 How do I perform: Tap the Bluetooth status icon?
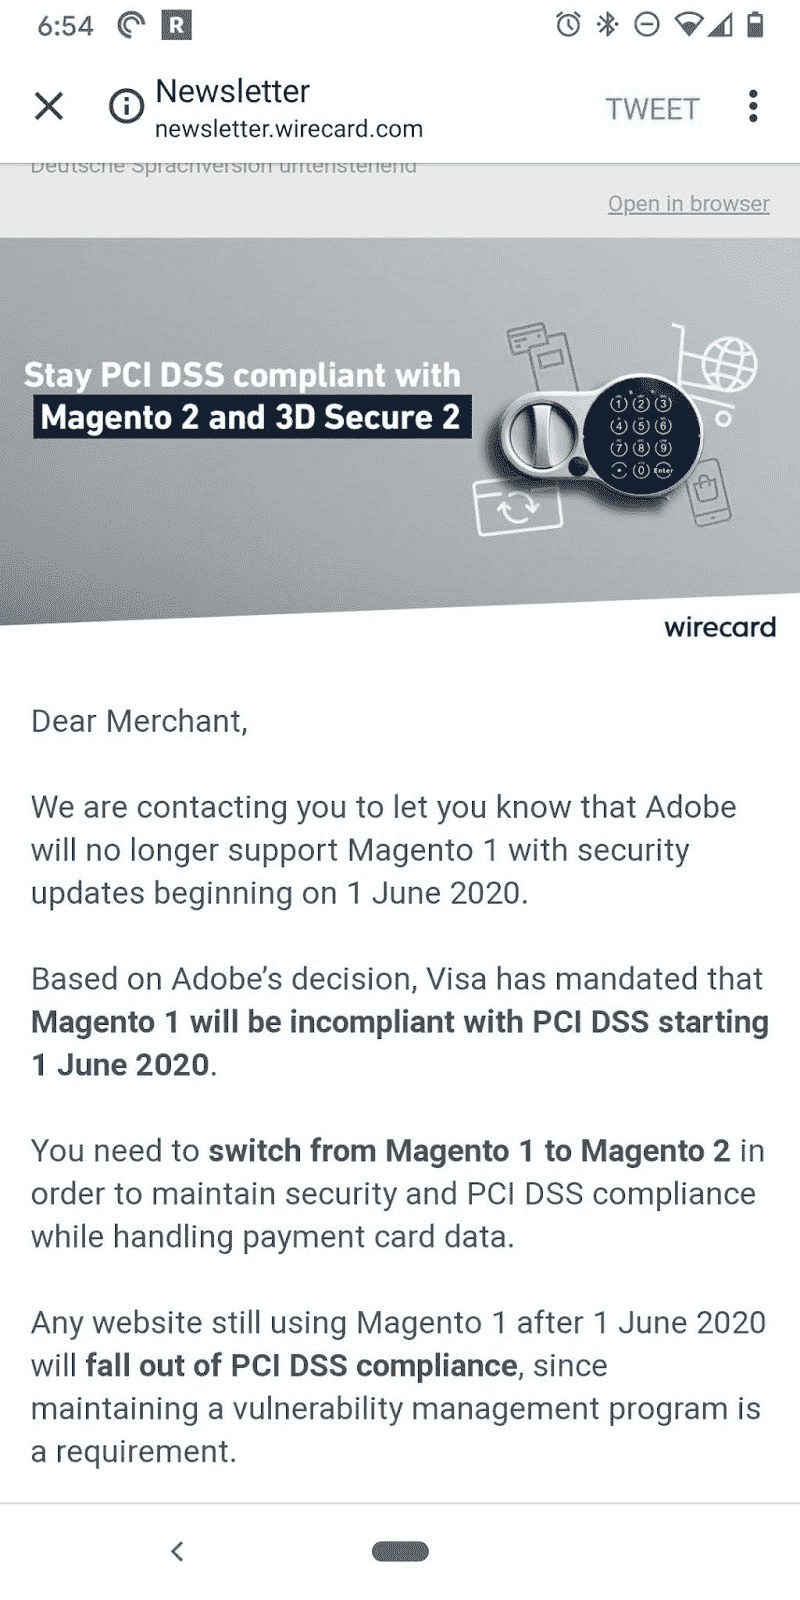point(607,25)
